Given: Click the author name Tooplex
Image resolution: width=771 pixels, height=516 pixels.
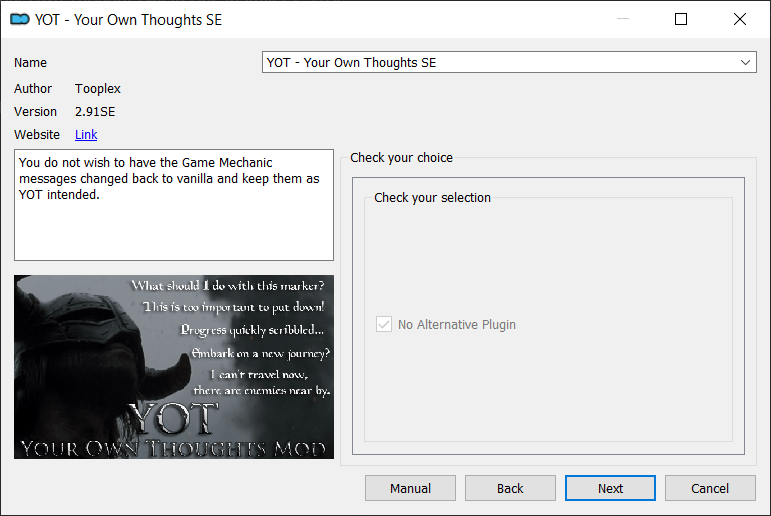Looking at the screenshot, I should pos(98,89).
